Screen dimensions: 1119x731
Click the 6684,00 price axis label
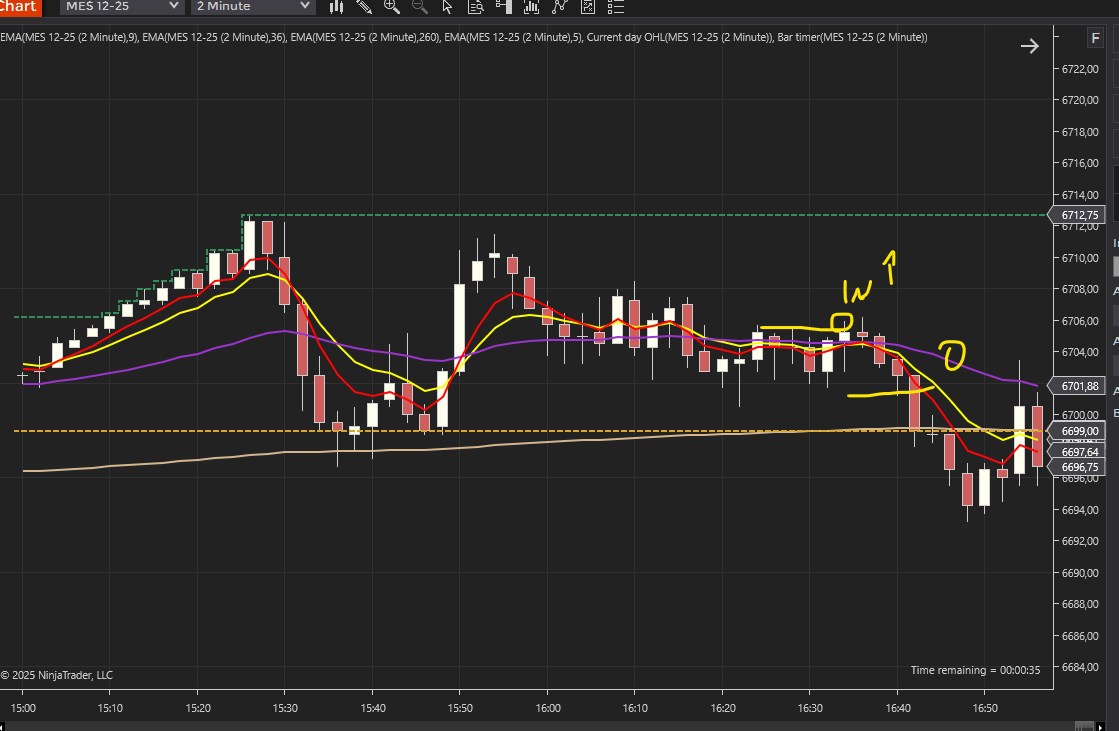pyautogui.click(x=1080, y=667)
